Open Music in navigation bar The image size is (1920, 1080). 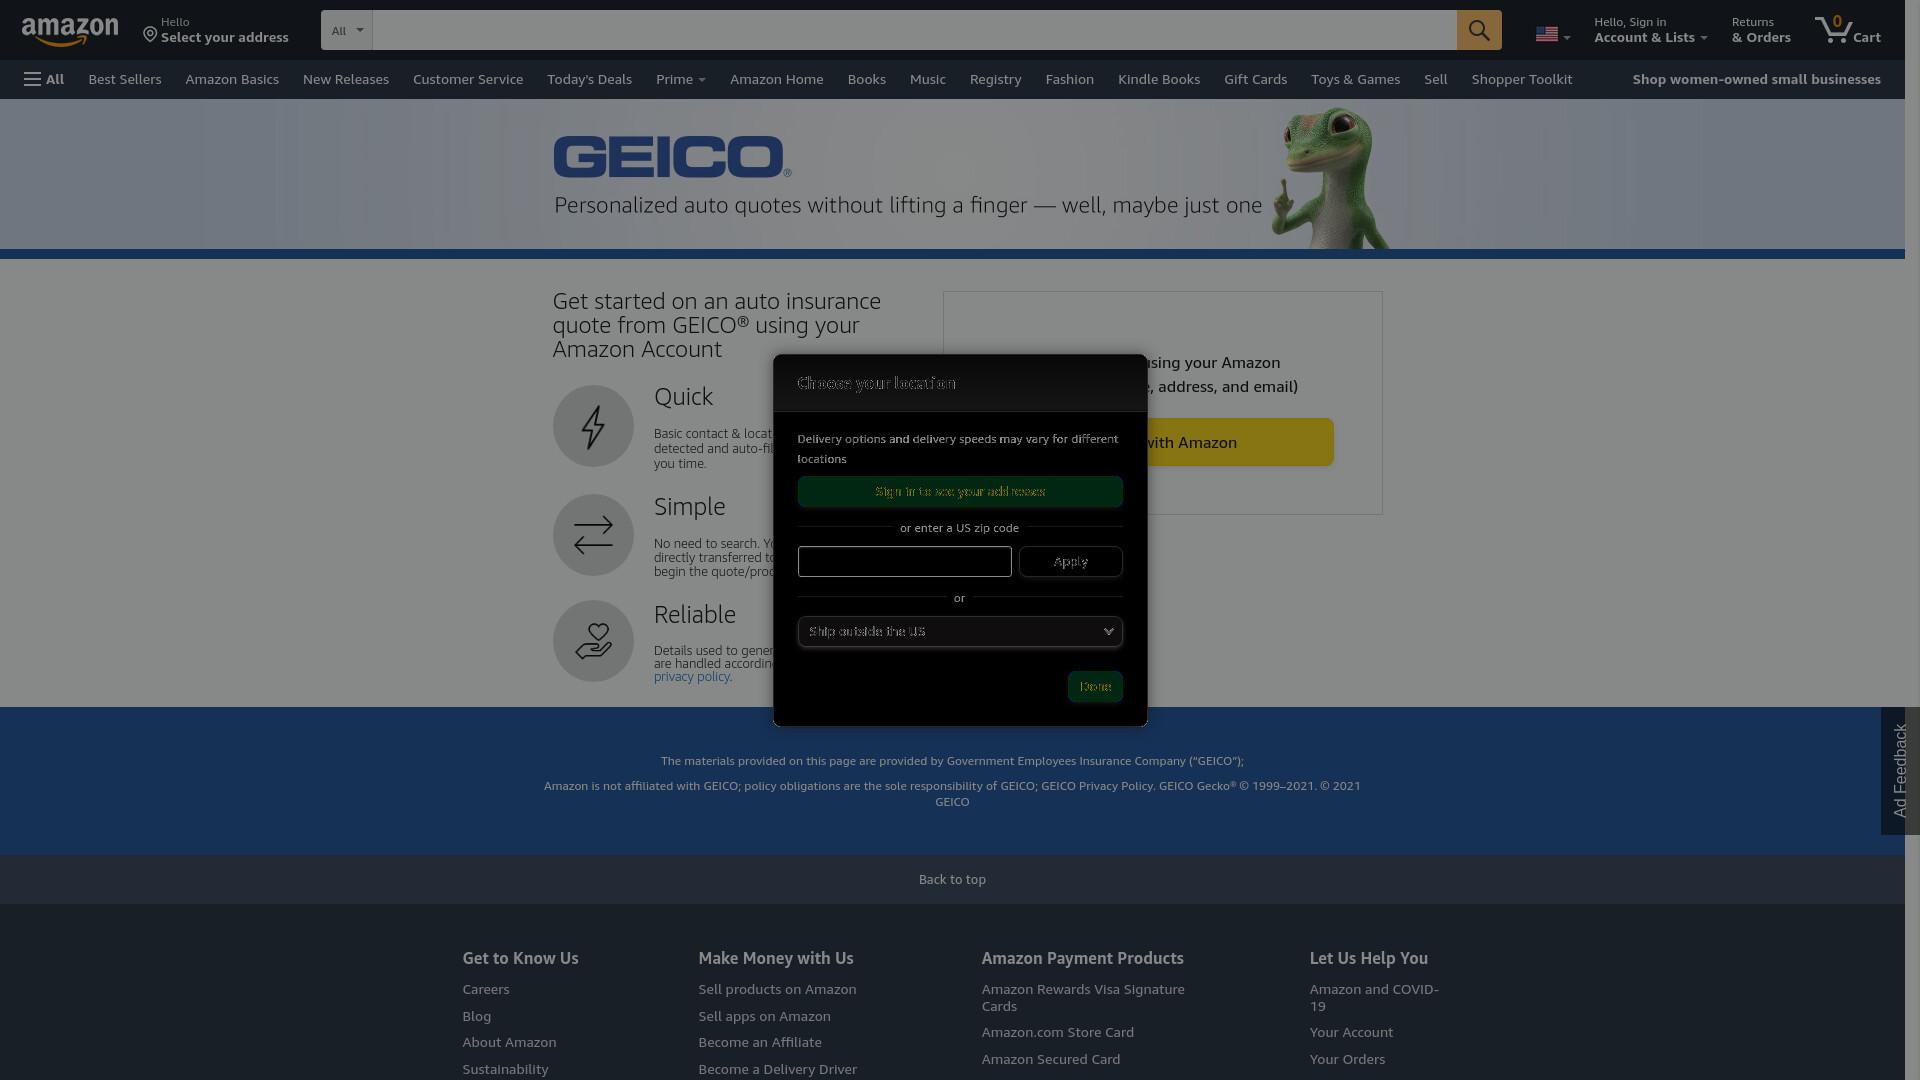point(928,79)
